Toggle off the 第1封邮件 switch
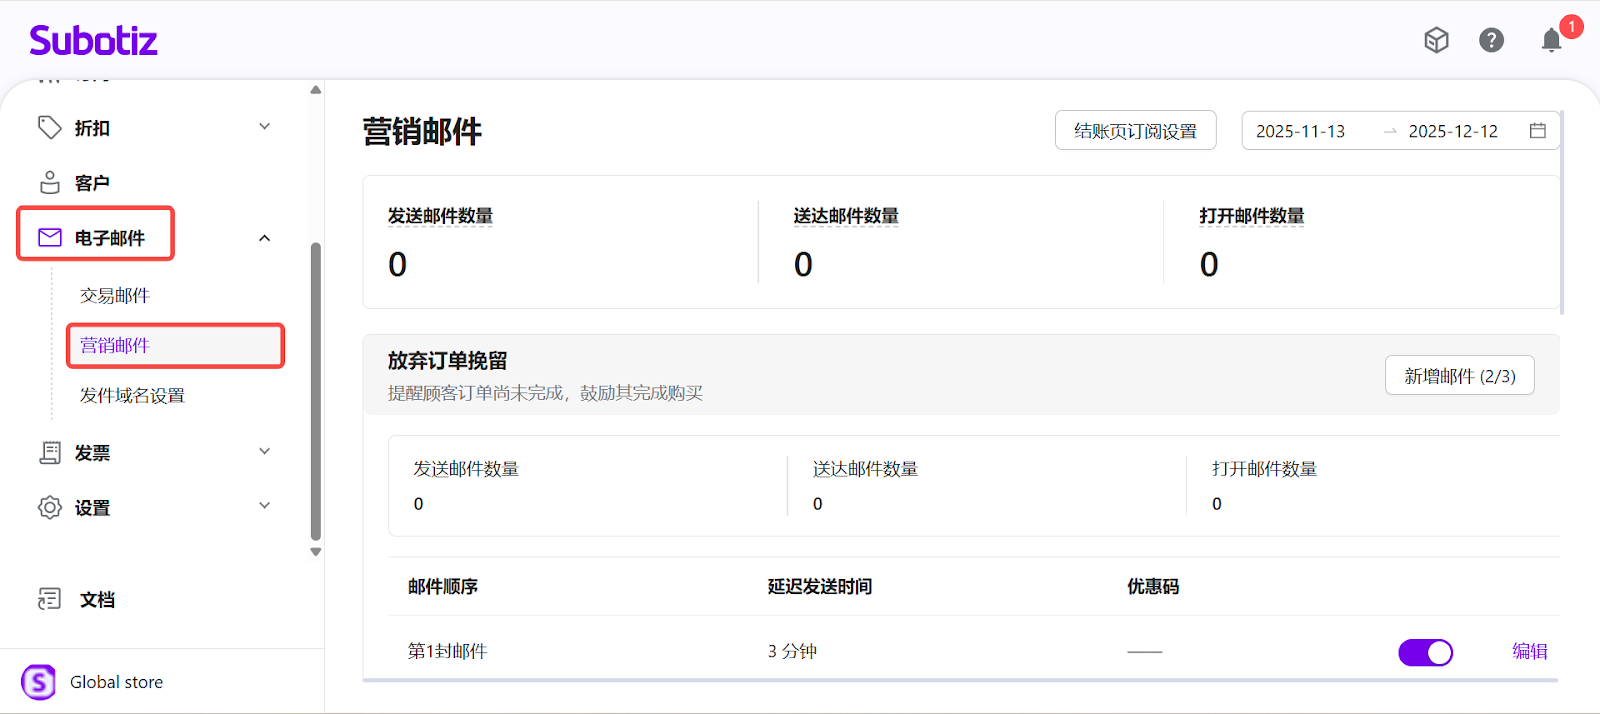 [1425, 652]
